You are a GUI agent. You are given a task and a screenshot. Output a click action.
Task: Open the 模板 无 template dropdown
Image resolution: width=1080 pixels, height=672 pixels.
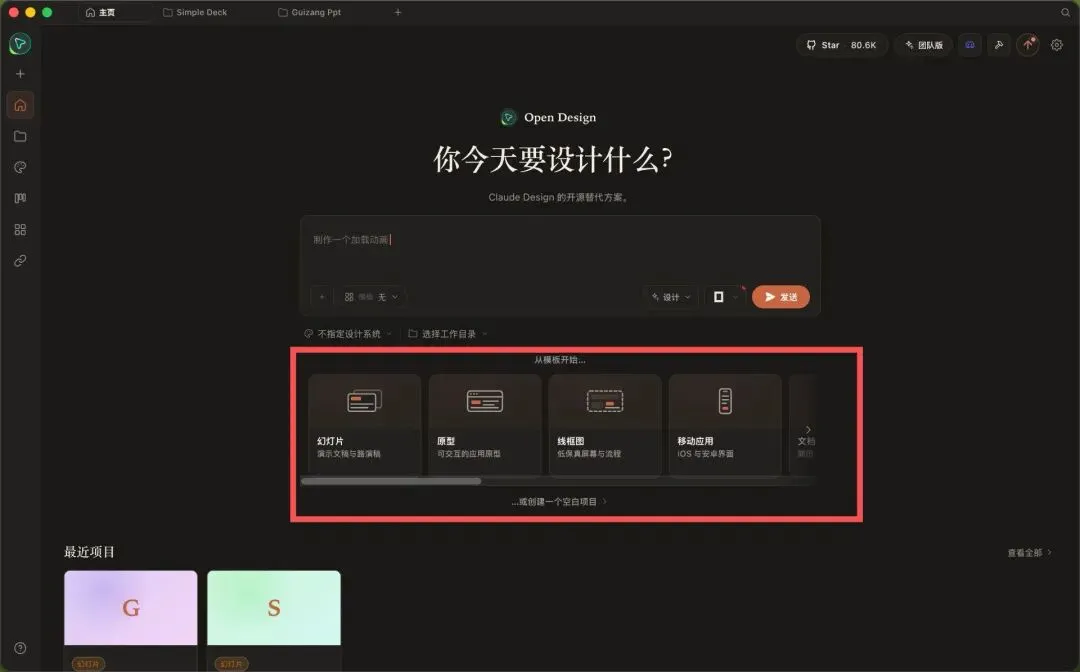(371, 297)
